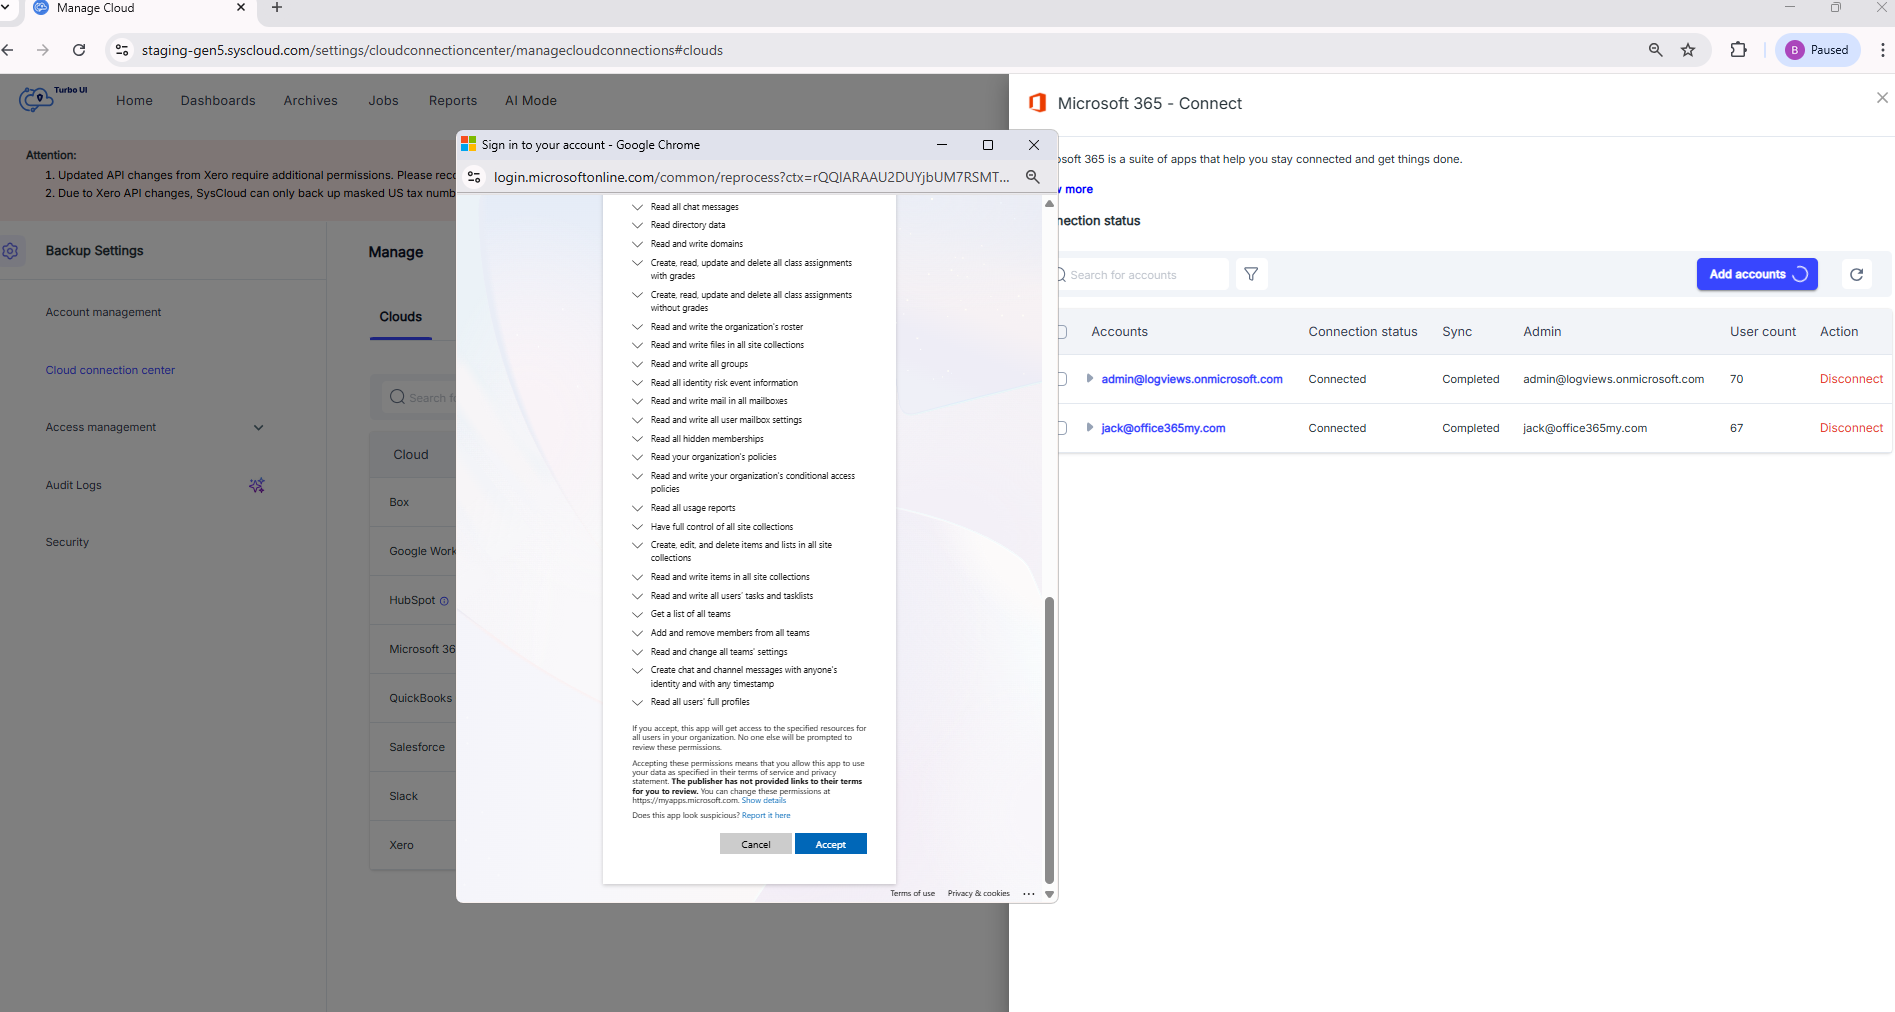This screenshot has width=1895, height=1012.
Task: Click the zoom icon in popup address bar
Action: (x=1032, y=177)
